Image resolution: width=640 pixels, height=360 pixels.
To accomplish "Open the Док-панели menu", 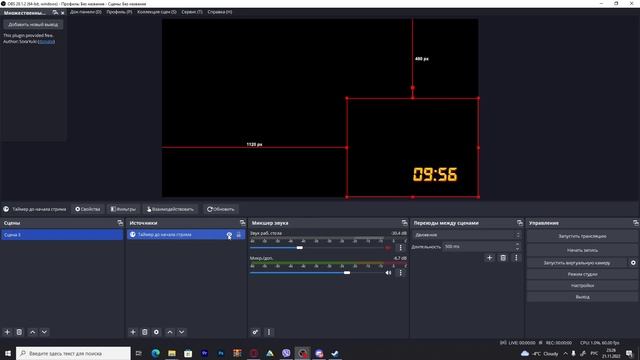I will [x=85, y=12].
